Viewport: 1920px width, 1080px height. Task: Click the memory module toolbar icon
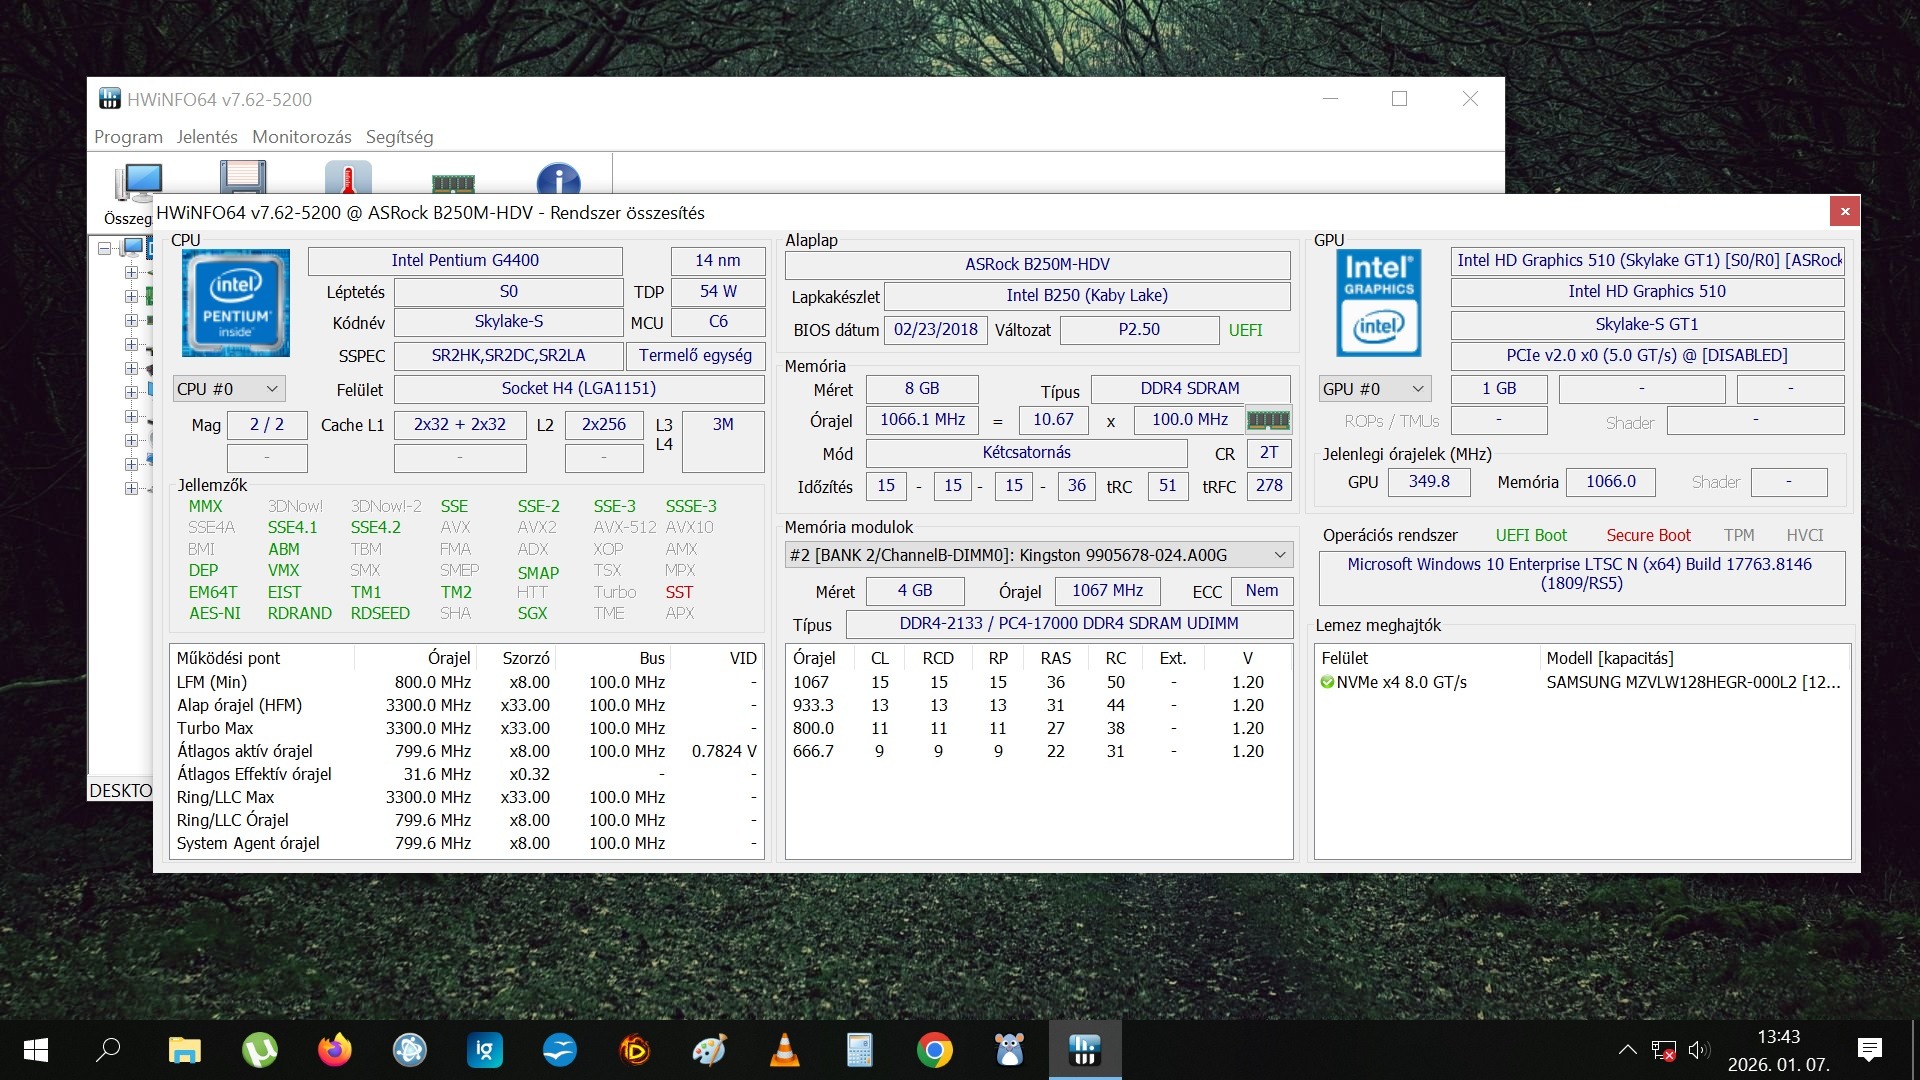[x=453, y=183]
